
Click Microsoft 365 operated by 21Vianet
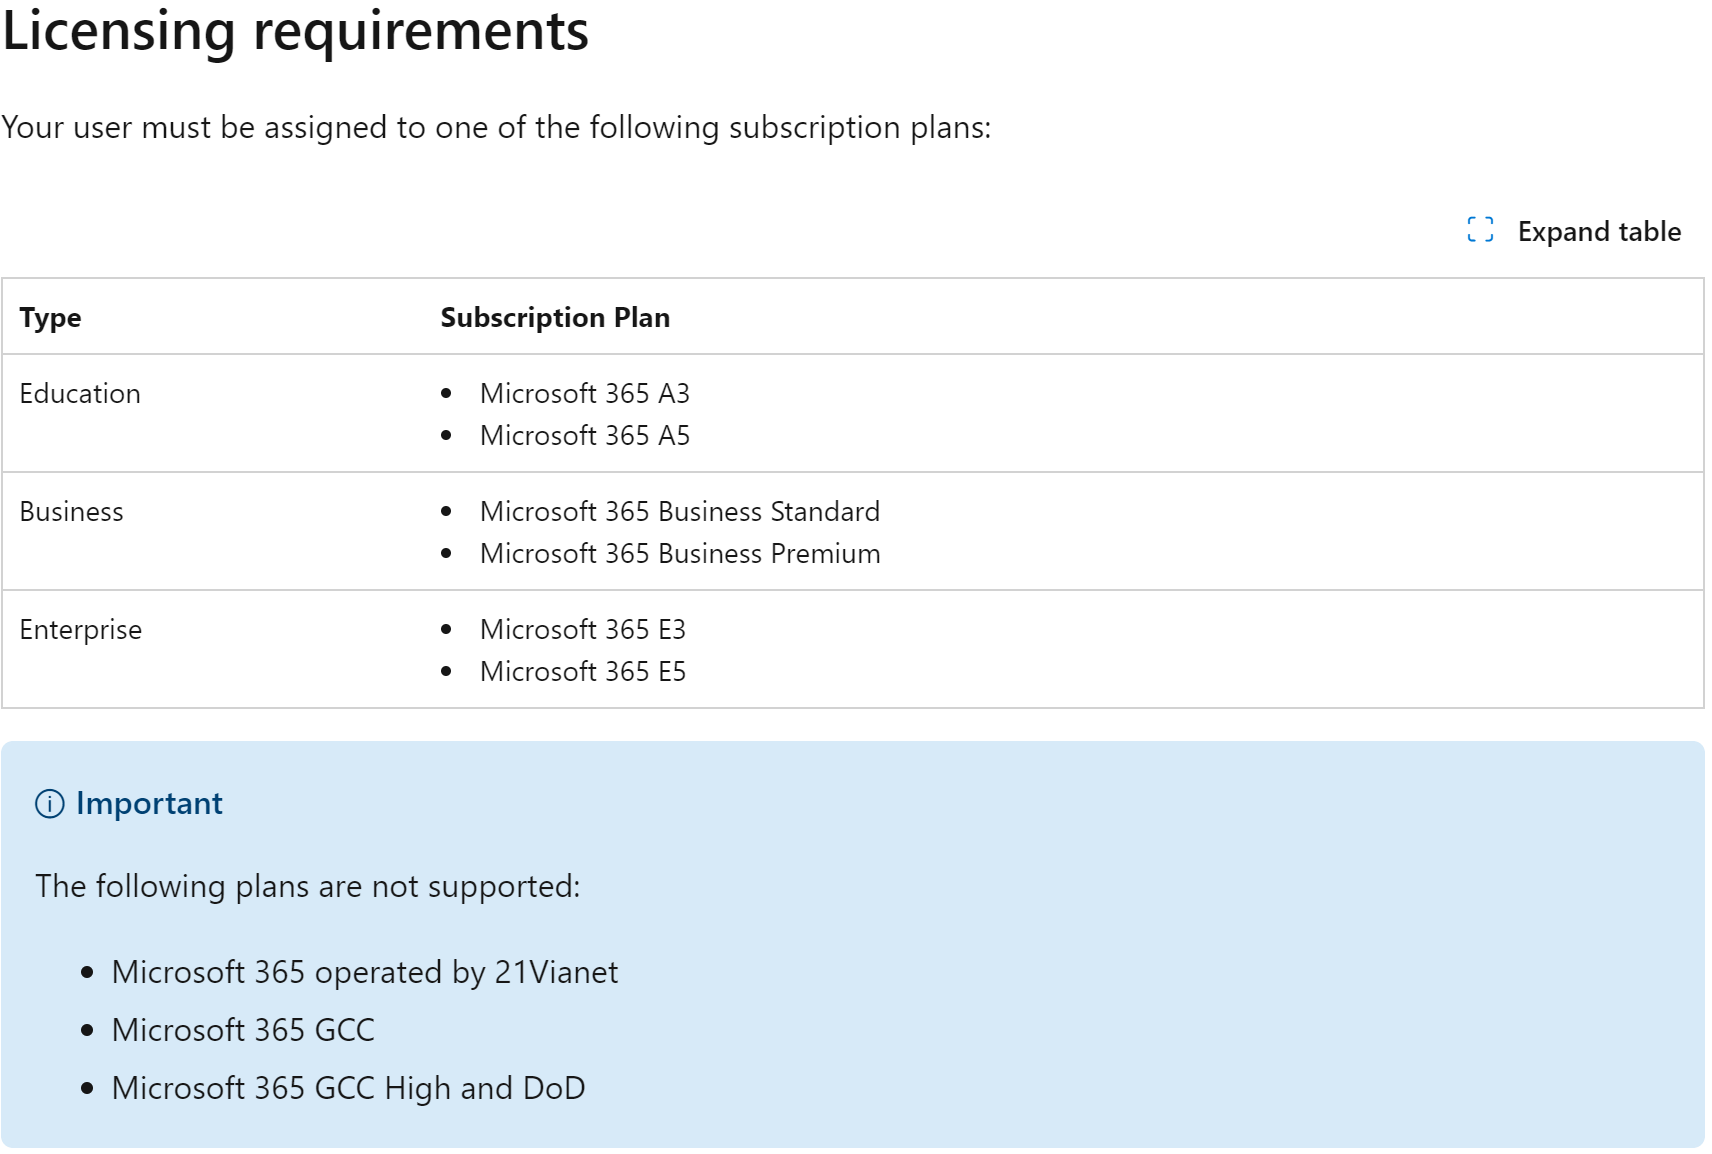click(365, 972)
